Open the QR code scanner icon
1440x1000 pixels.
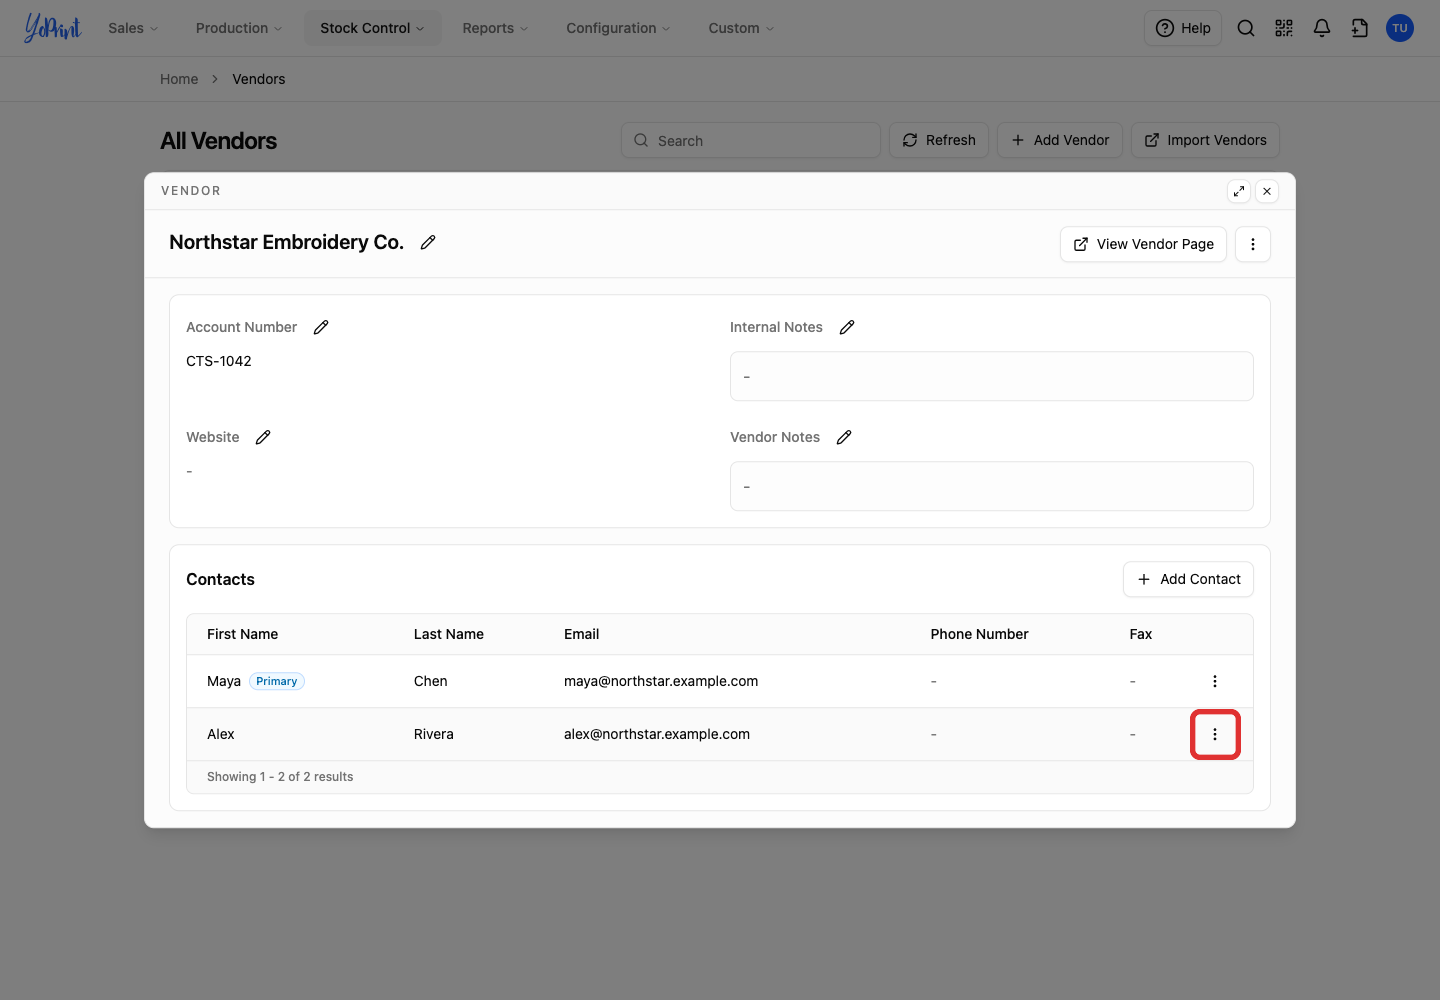1284,28
